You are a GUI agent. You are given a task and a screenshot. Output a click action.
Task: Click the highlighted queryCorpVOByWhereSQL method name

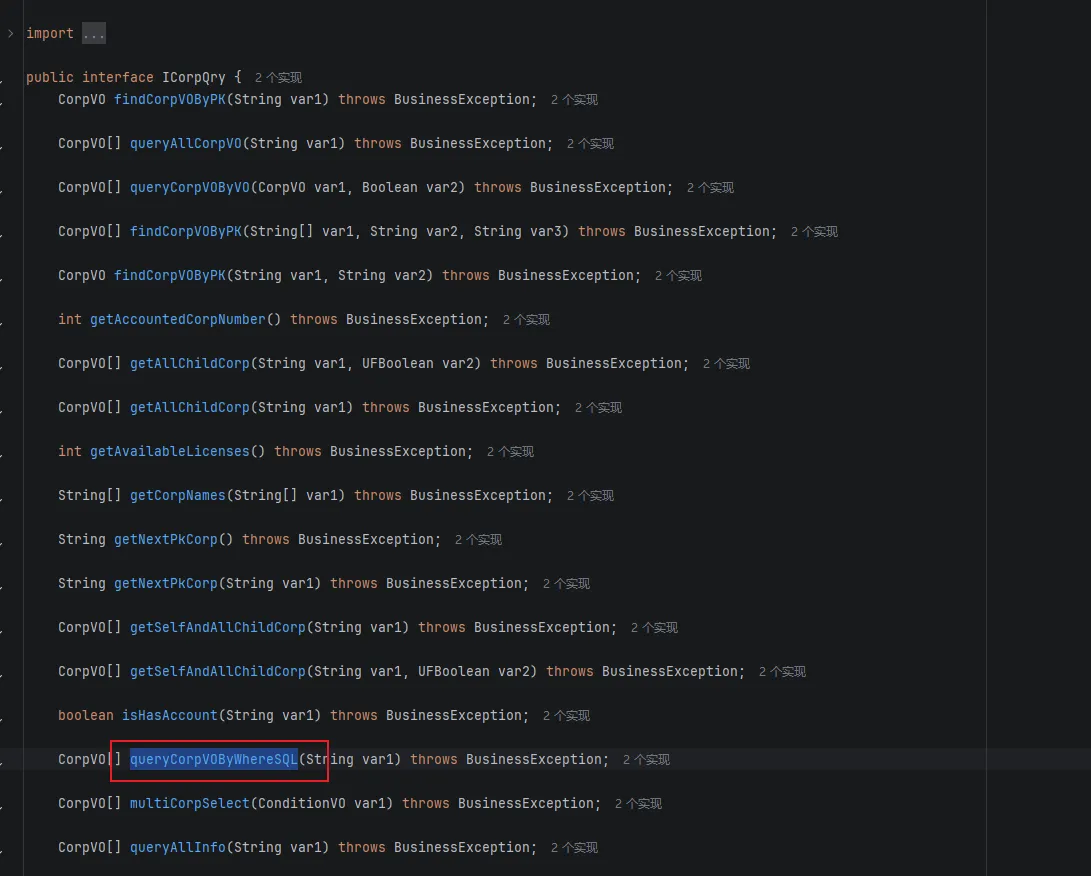tap(213, 760)
